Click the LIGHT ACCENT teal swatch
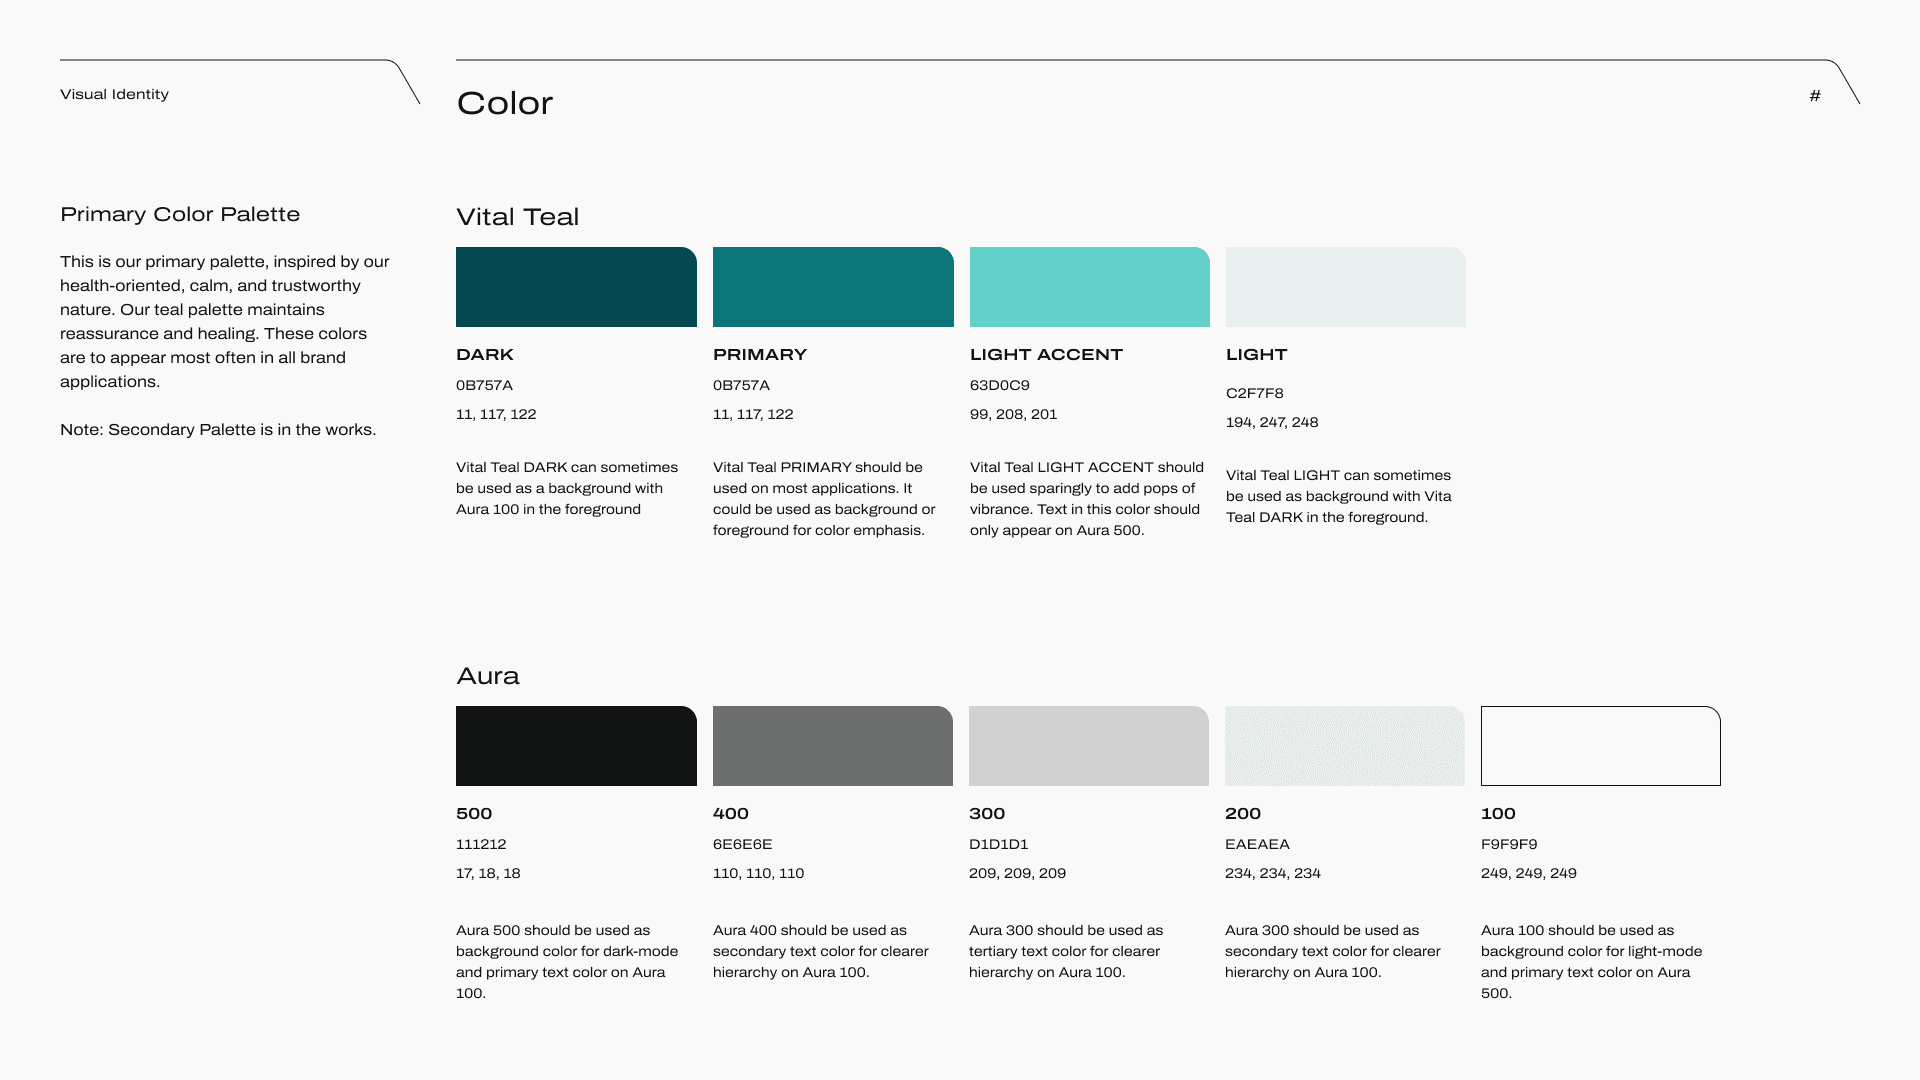 (1089, 287)
